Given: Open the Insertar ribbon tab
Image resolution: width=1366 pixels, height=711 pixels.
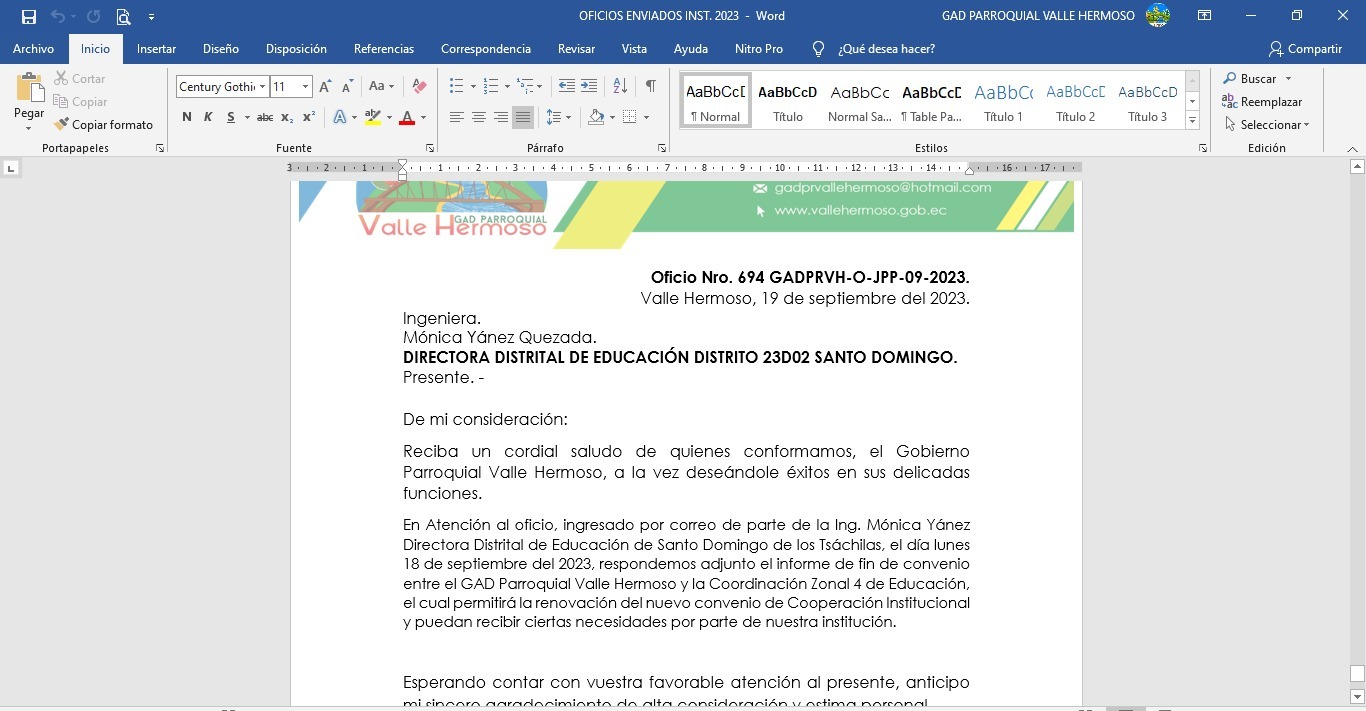Looking at the screenshot, I should pyautogui.click(x=156, y=49).
